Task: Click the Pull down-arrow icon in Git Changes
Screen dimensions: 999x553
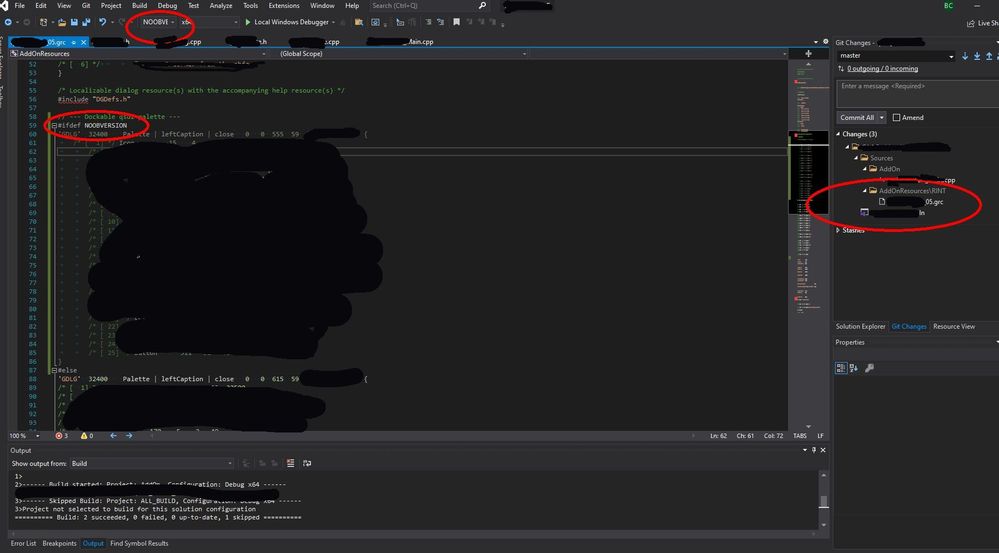Action: click(977, 56)
